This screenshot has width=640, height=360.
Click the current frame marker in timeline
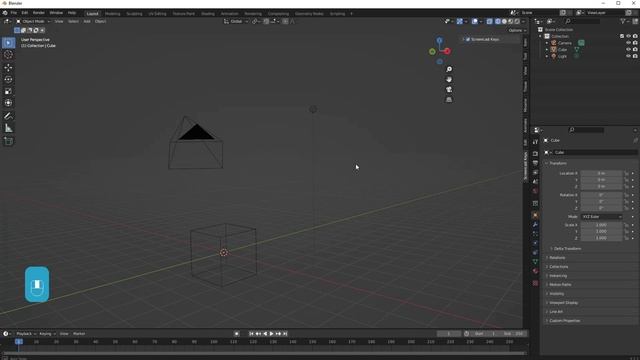[x=19, y=342]
